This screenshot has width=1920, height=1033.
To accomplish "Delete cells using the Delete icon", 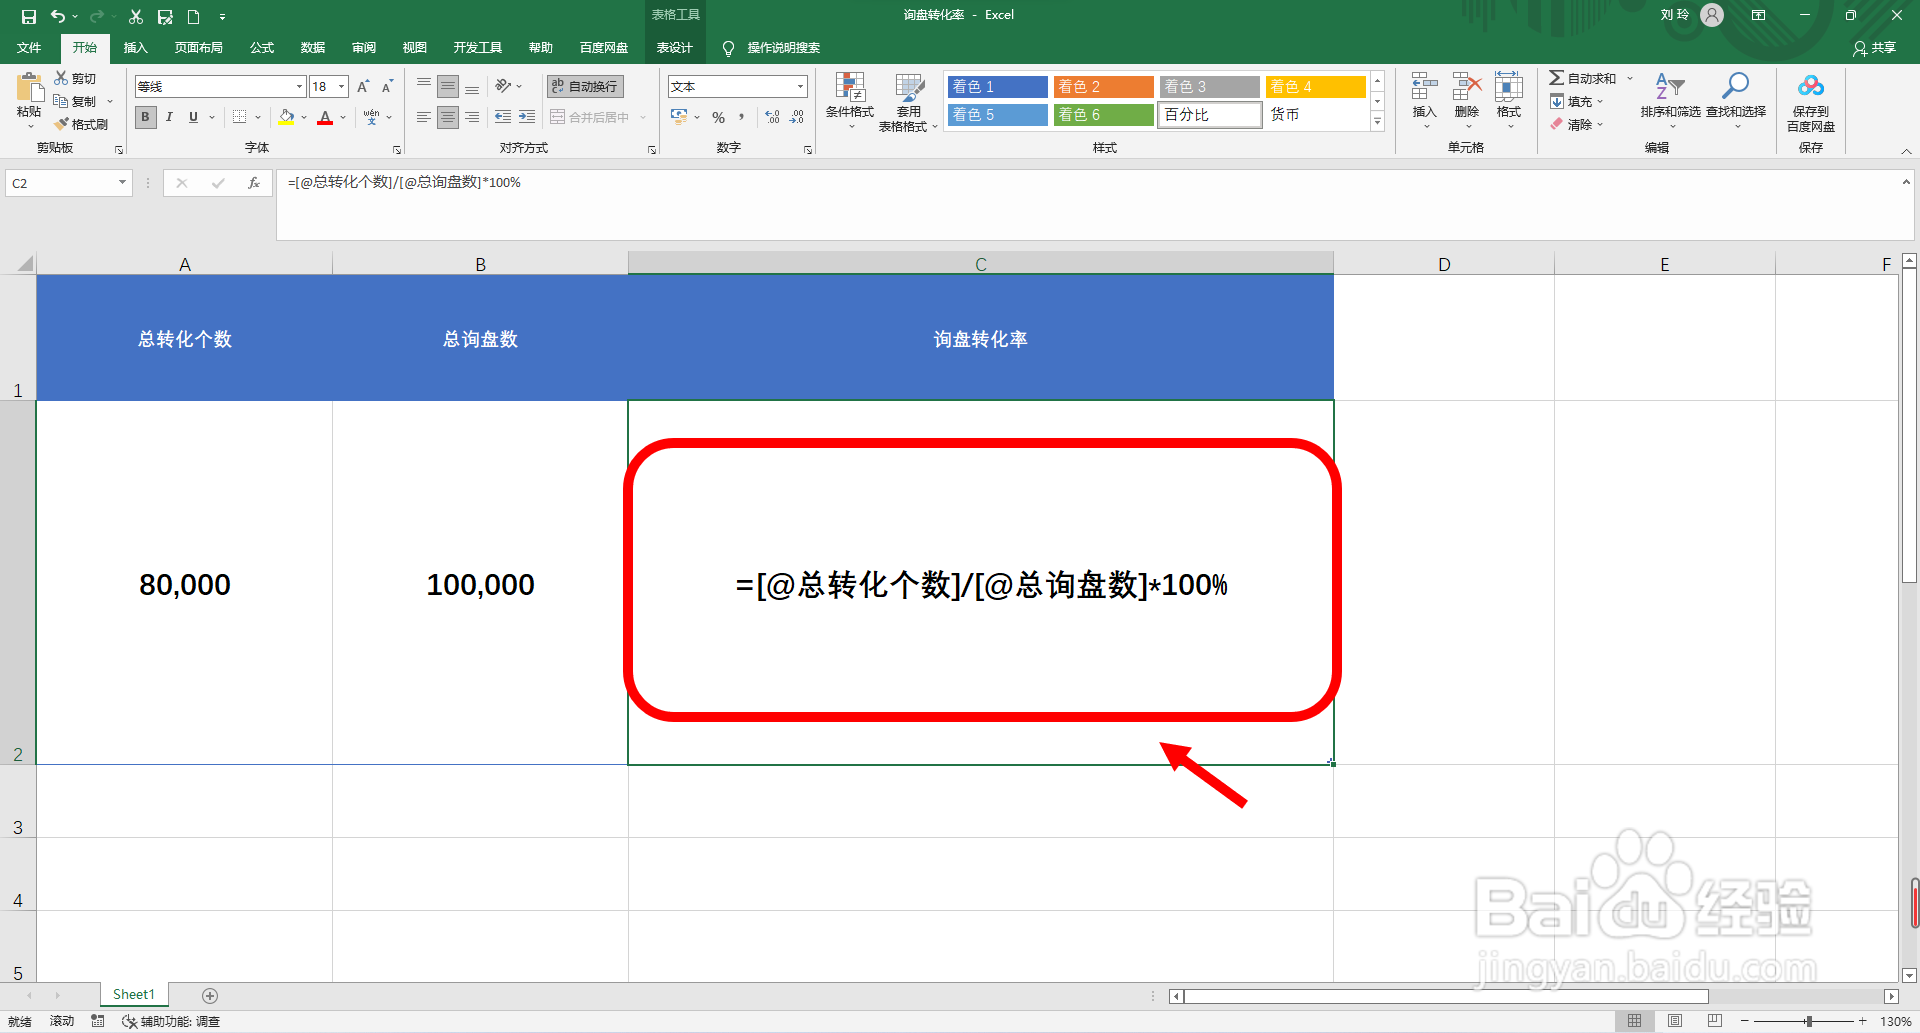I will click(1466, 98).
